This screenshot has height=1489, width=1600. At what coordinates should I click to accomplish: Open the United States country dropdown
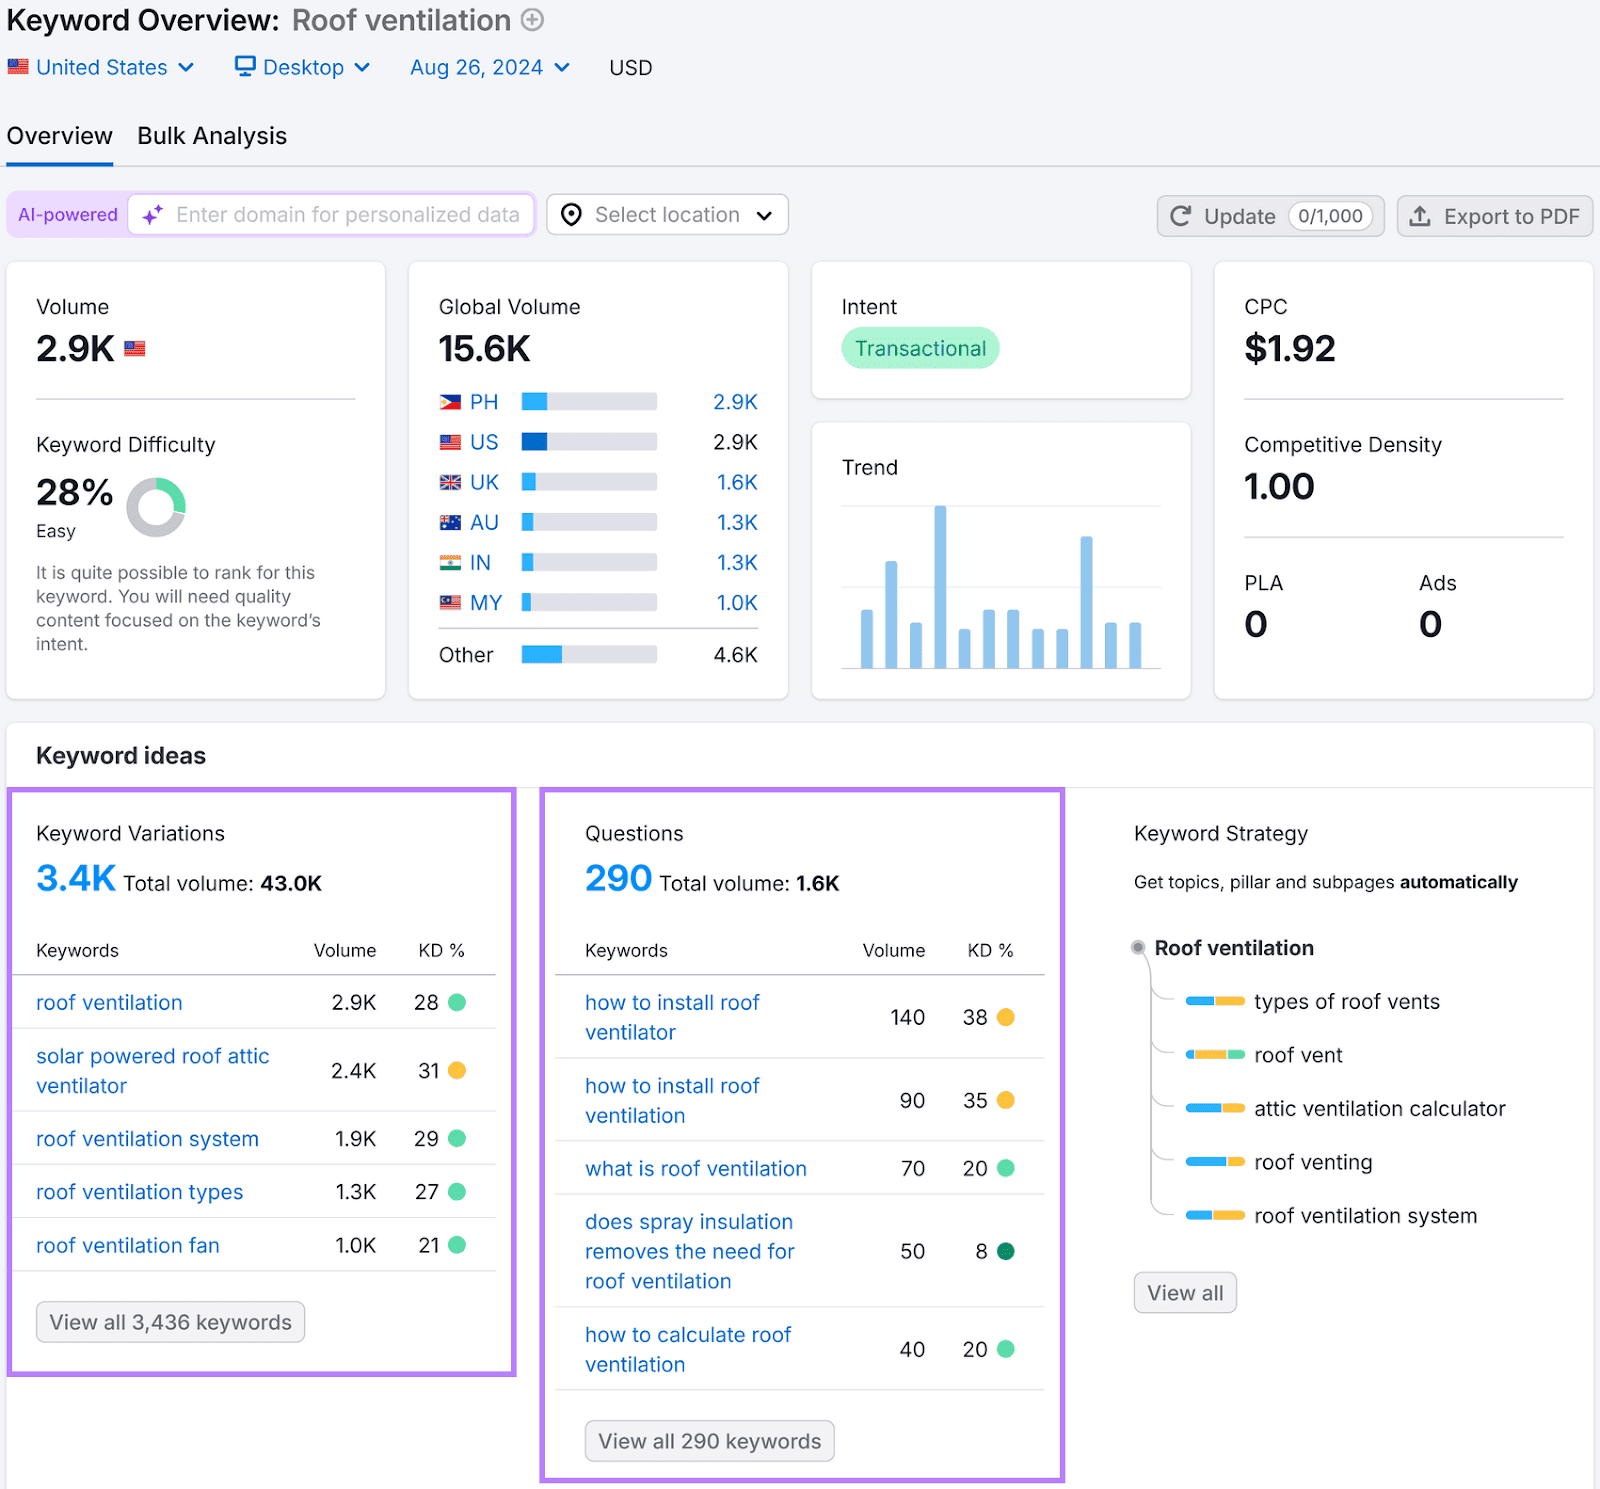point(101,67)
